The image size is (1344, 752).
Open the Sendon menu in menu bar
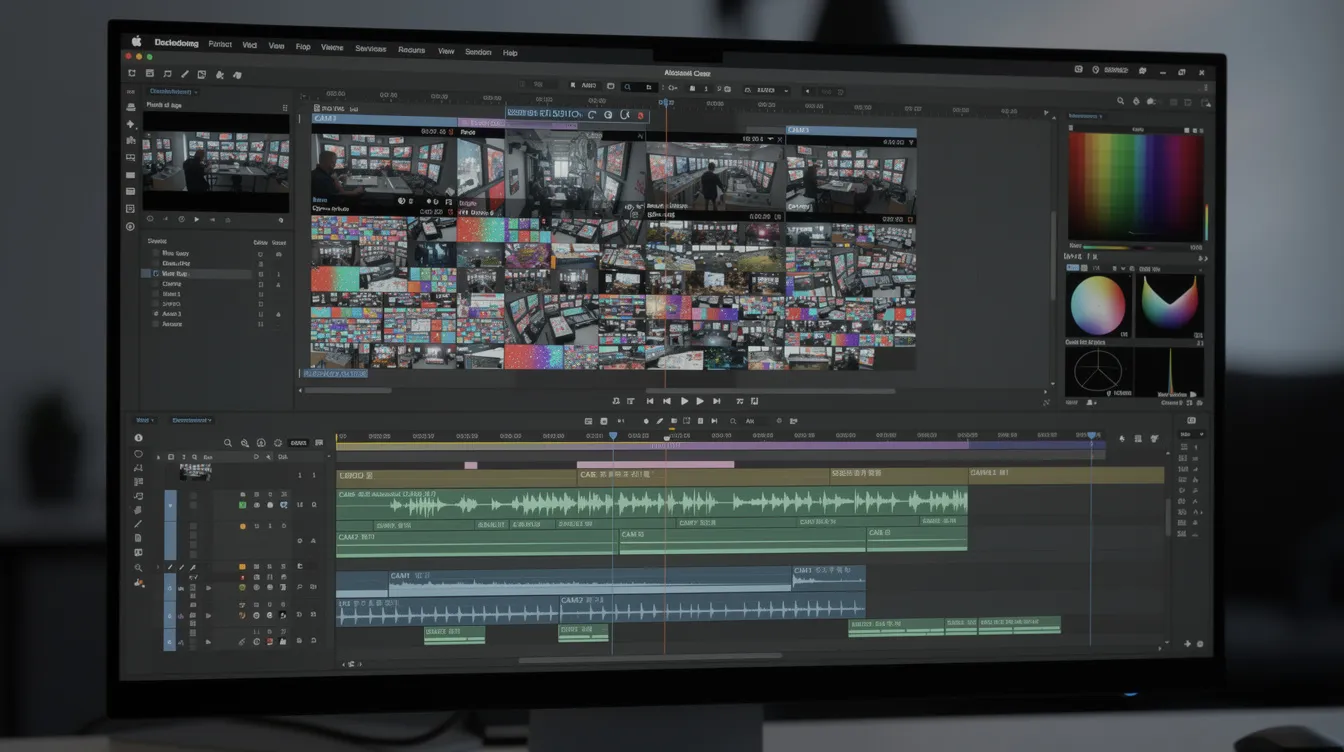click(478, 52)
